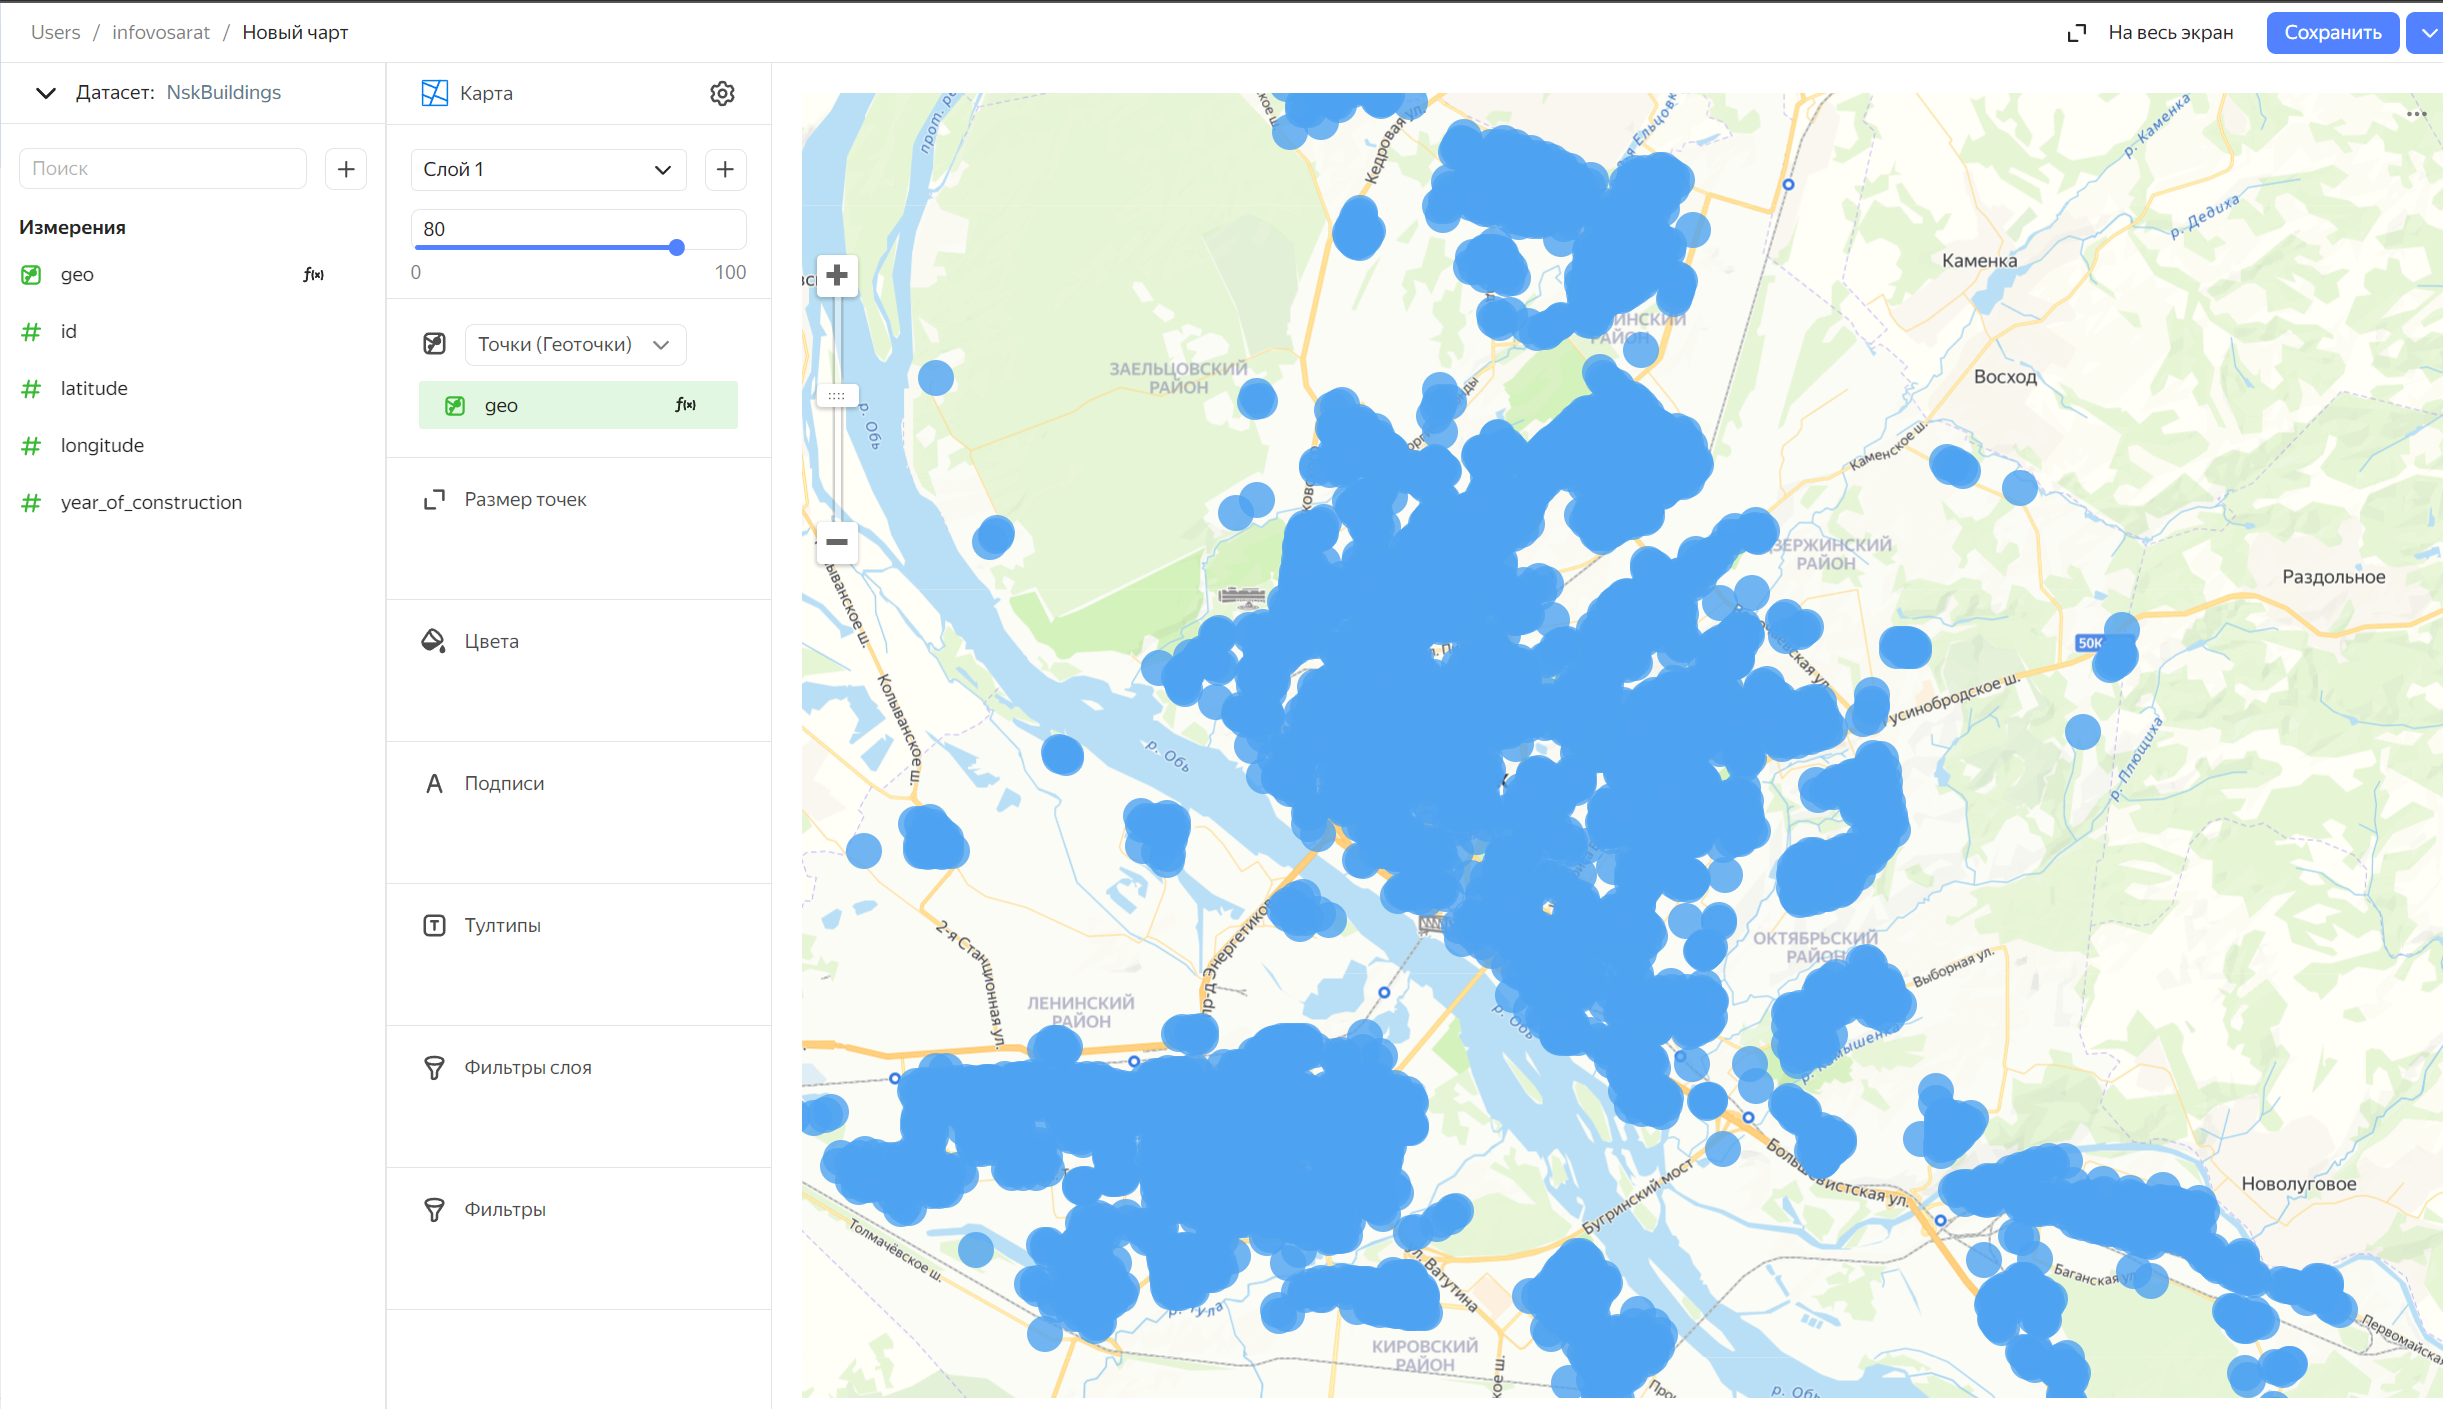Open Точки (Геоточки) type dropdown
Viewport: 2443px width, 1409px height.
(575, 344)
